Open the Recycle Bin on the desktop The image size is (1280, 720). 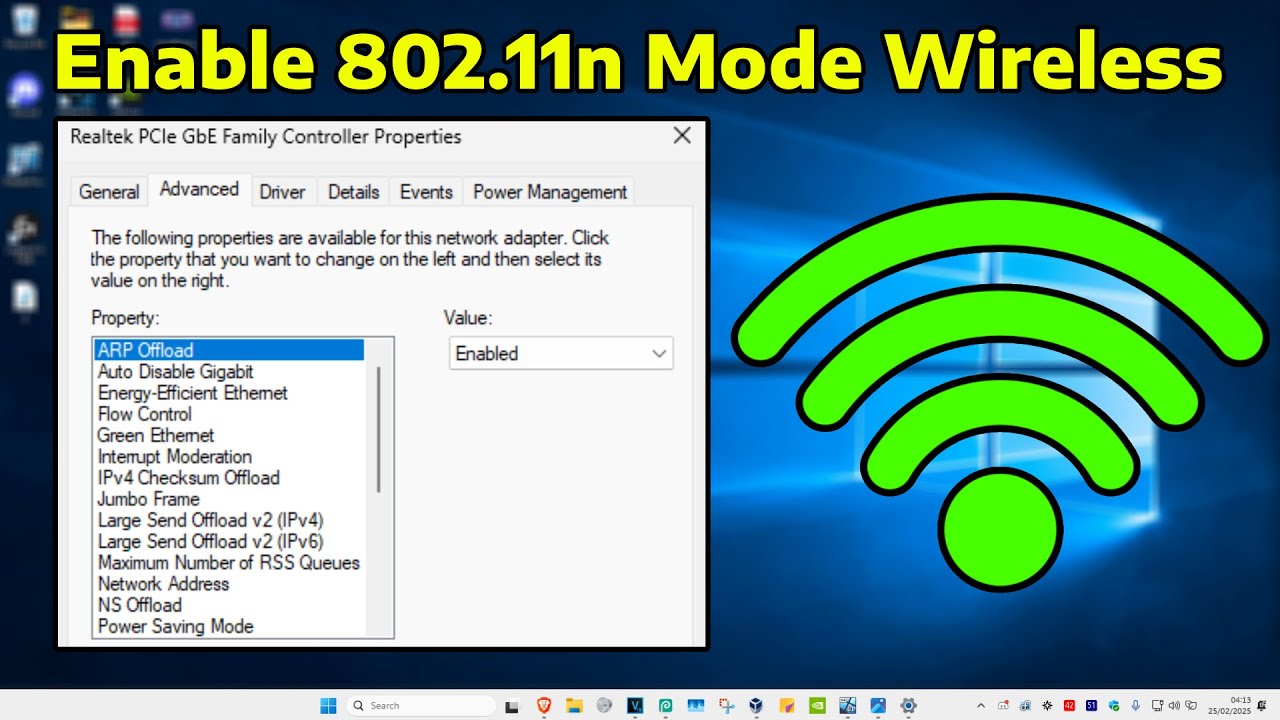[x=24, y=25]
